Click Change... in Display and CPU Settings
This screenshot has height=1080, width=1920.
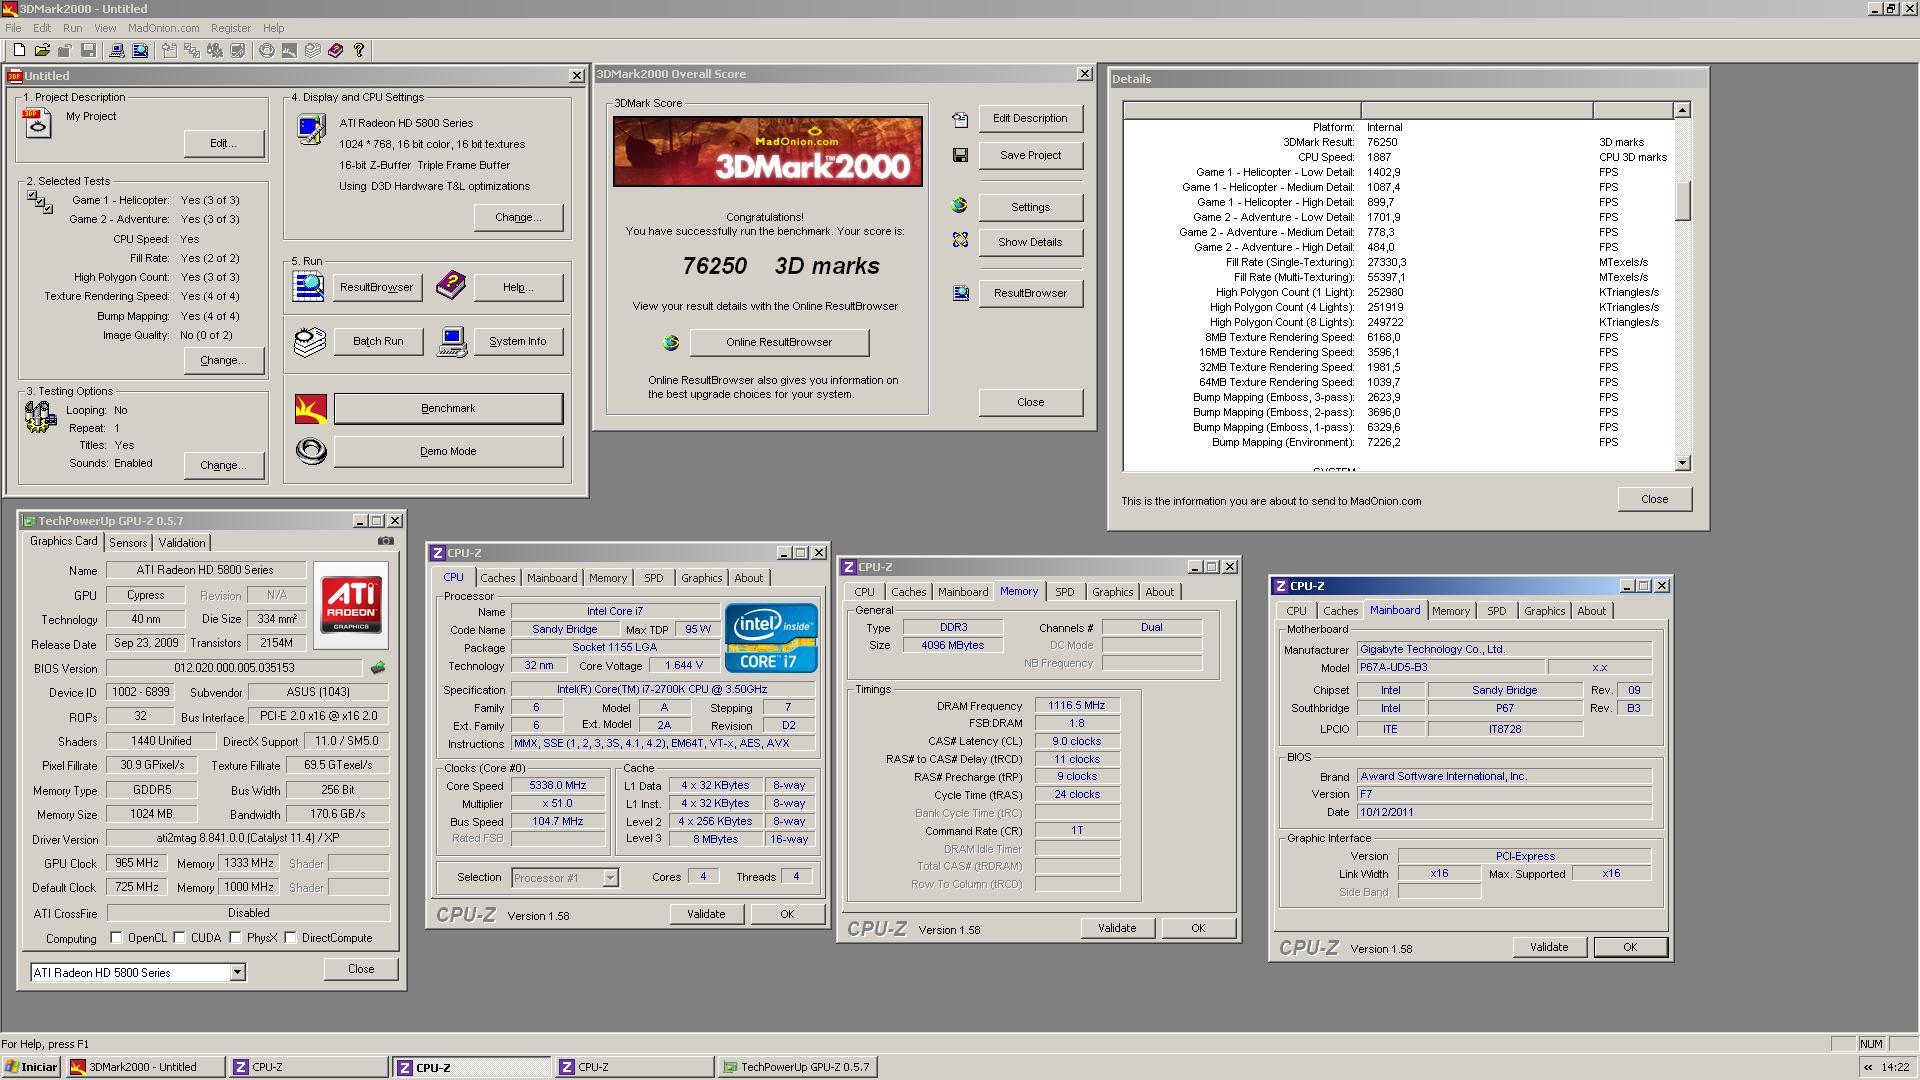click(x=518, y=217)
